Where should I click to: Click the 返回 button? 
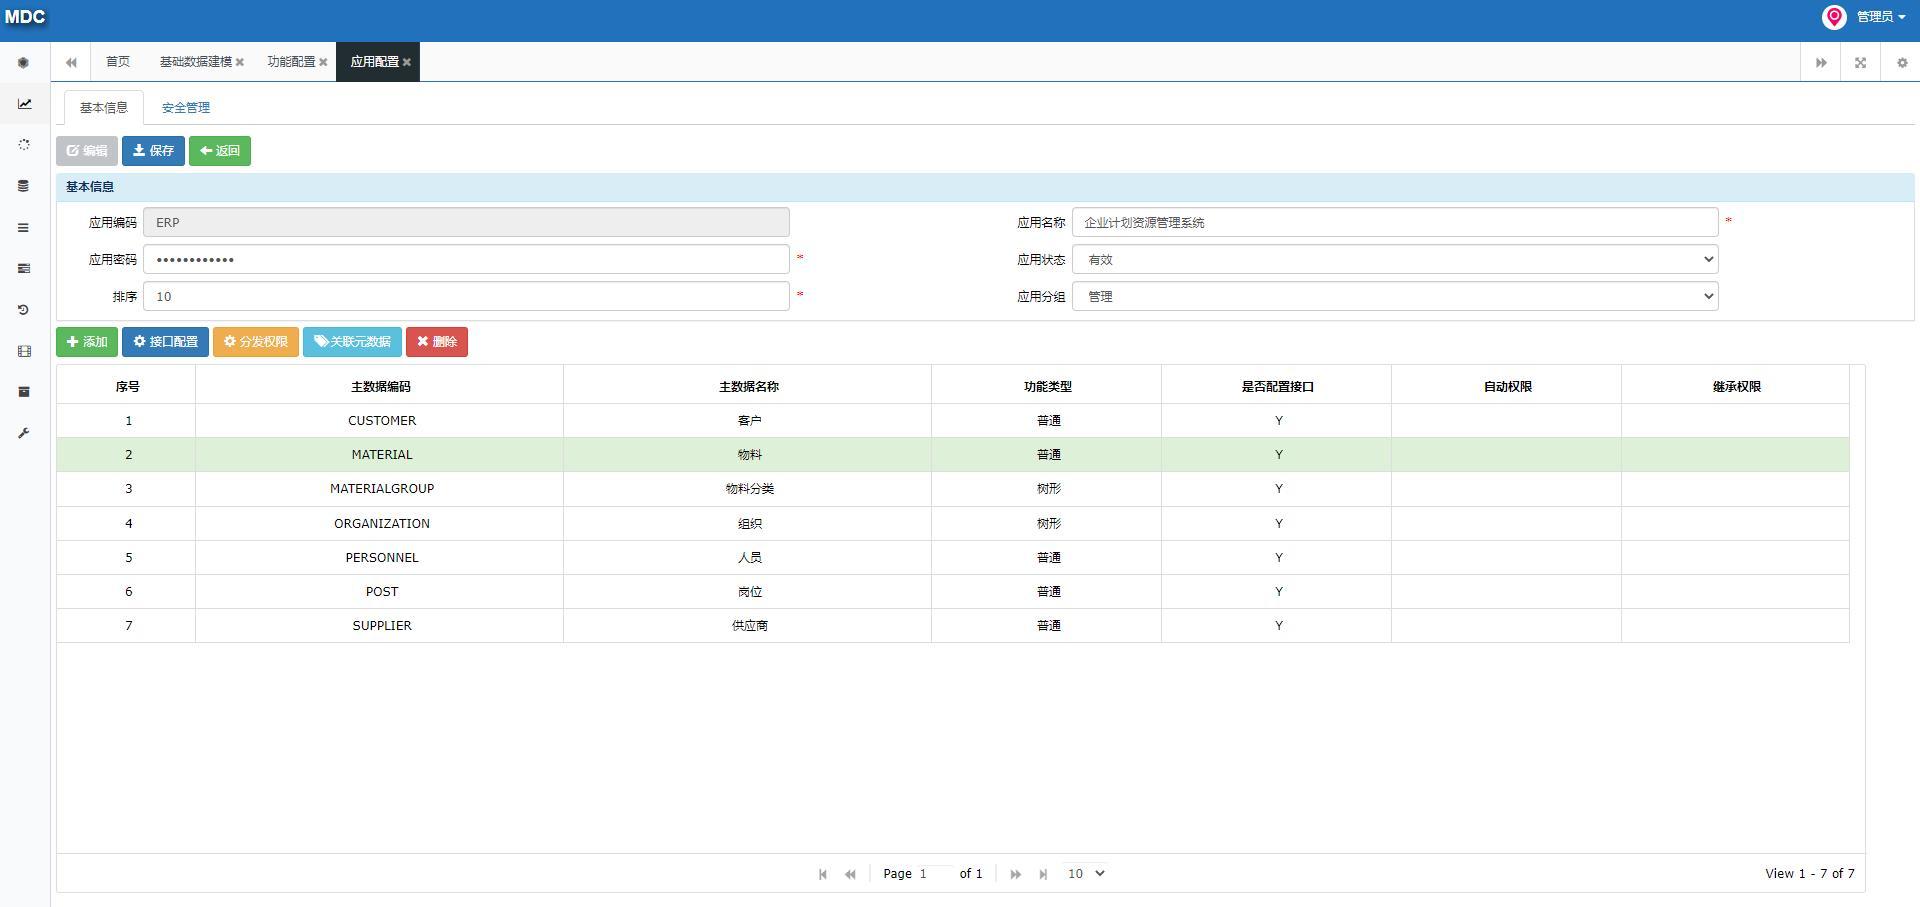[220, 151]
